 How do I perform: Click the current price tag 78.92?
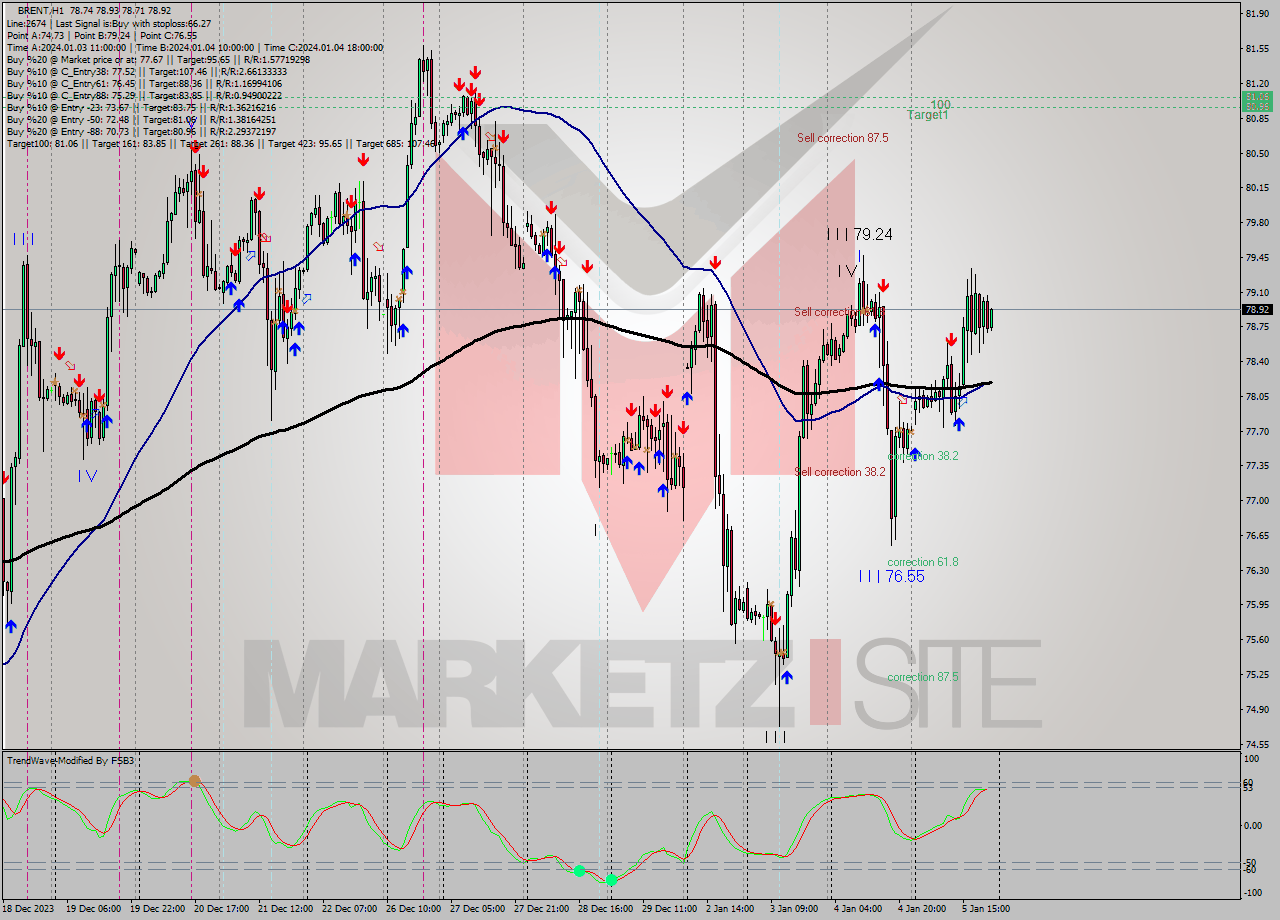[x=1256, y=309]
